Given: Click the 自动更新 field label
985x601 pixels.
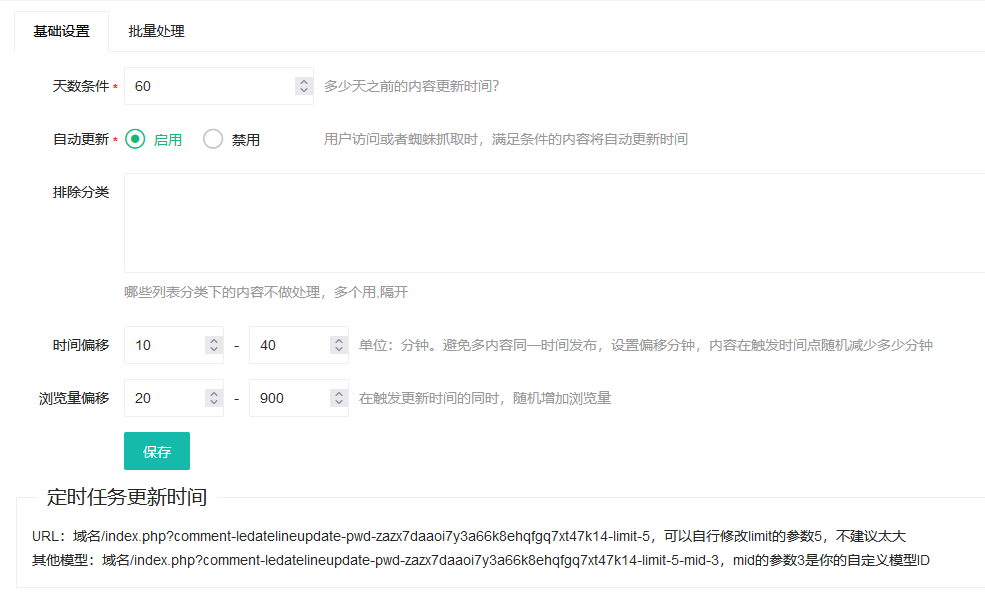Looking at the screenshot, I should click(81, 139).
